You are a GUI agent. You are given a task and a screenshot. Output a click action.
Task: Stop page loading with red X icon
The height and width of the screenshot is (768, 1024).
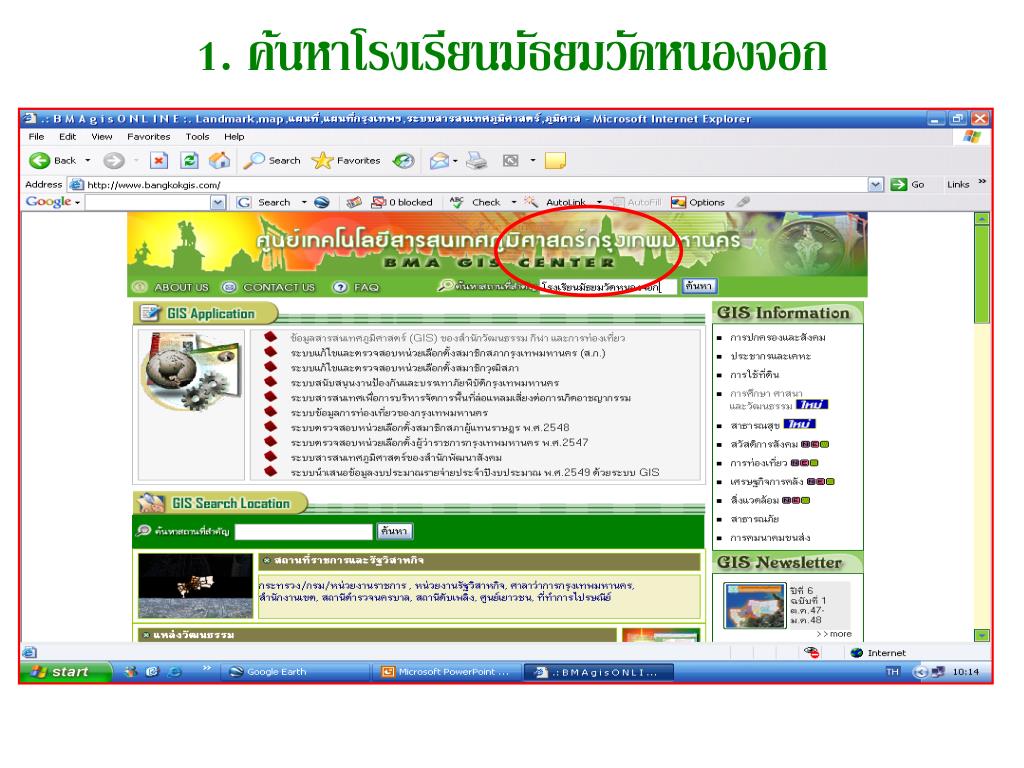[159, 161]
